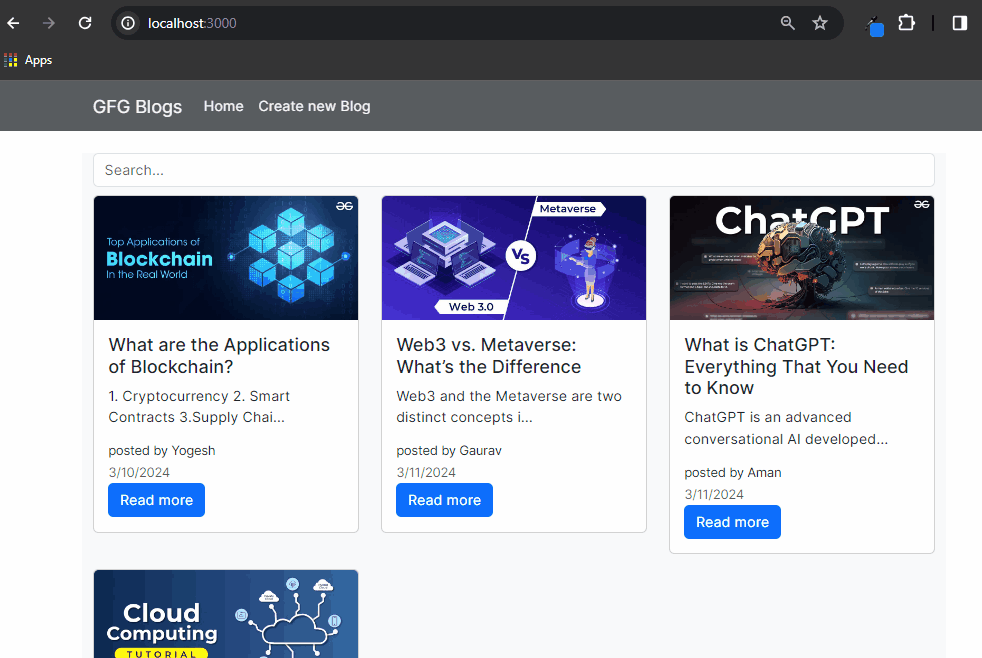Click the browser forward arrow
The height and width of the screenshot is (658, 982).
(48, 23)
